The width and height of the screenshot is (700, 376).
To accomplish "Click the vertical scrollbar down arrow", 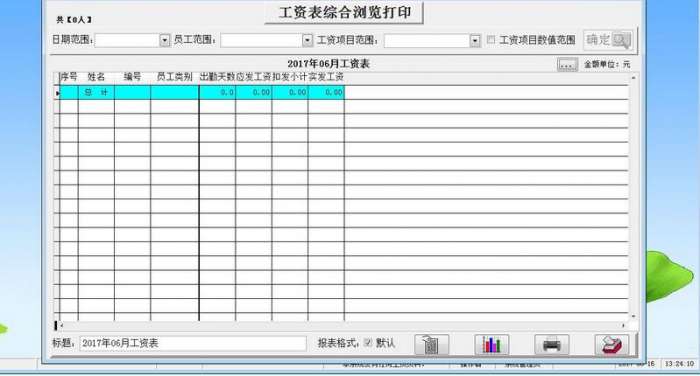I will tap(633, 316).
